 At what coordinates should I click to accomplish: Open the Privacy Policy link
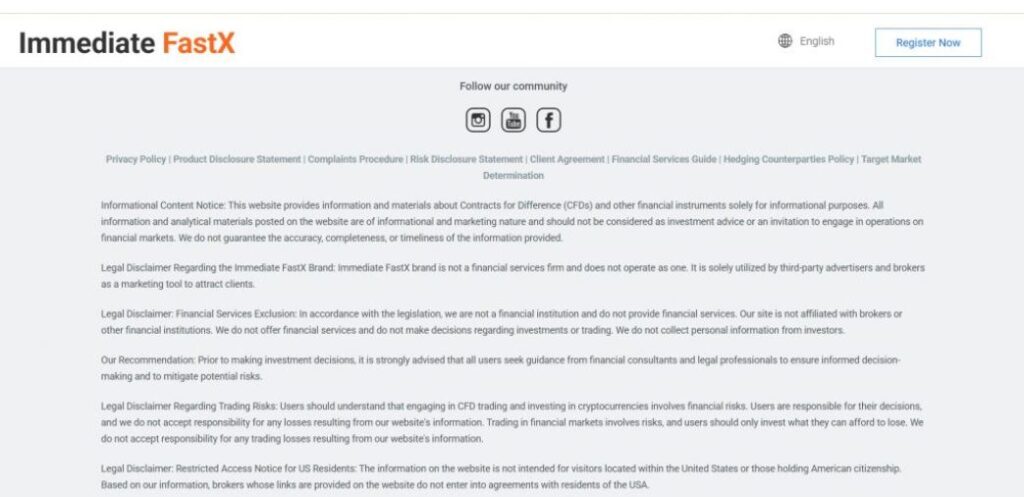coord(136,159)
